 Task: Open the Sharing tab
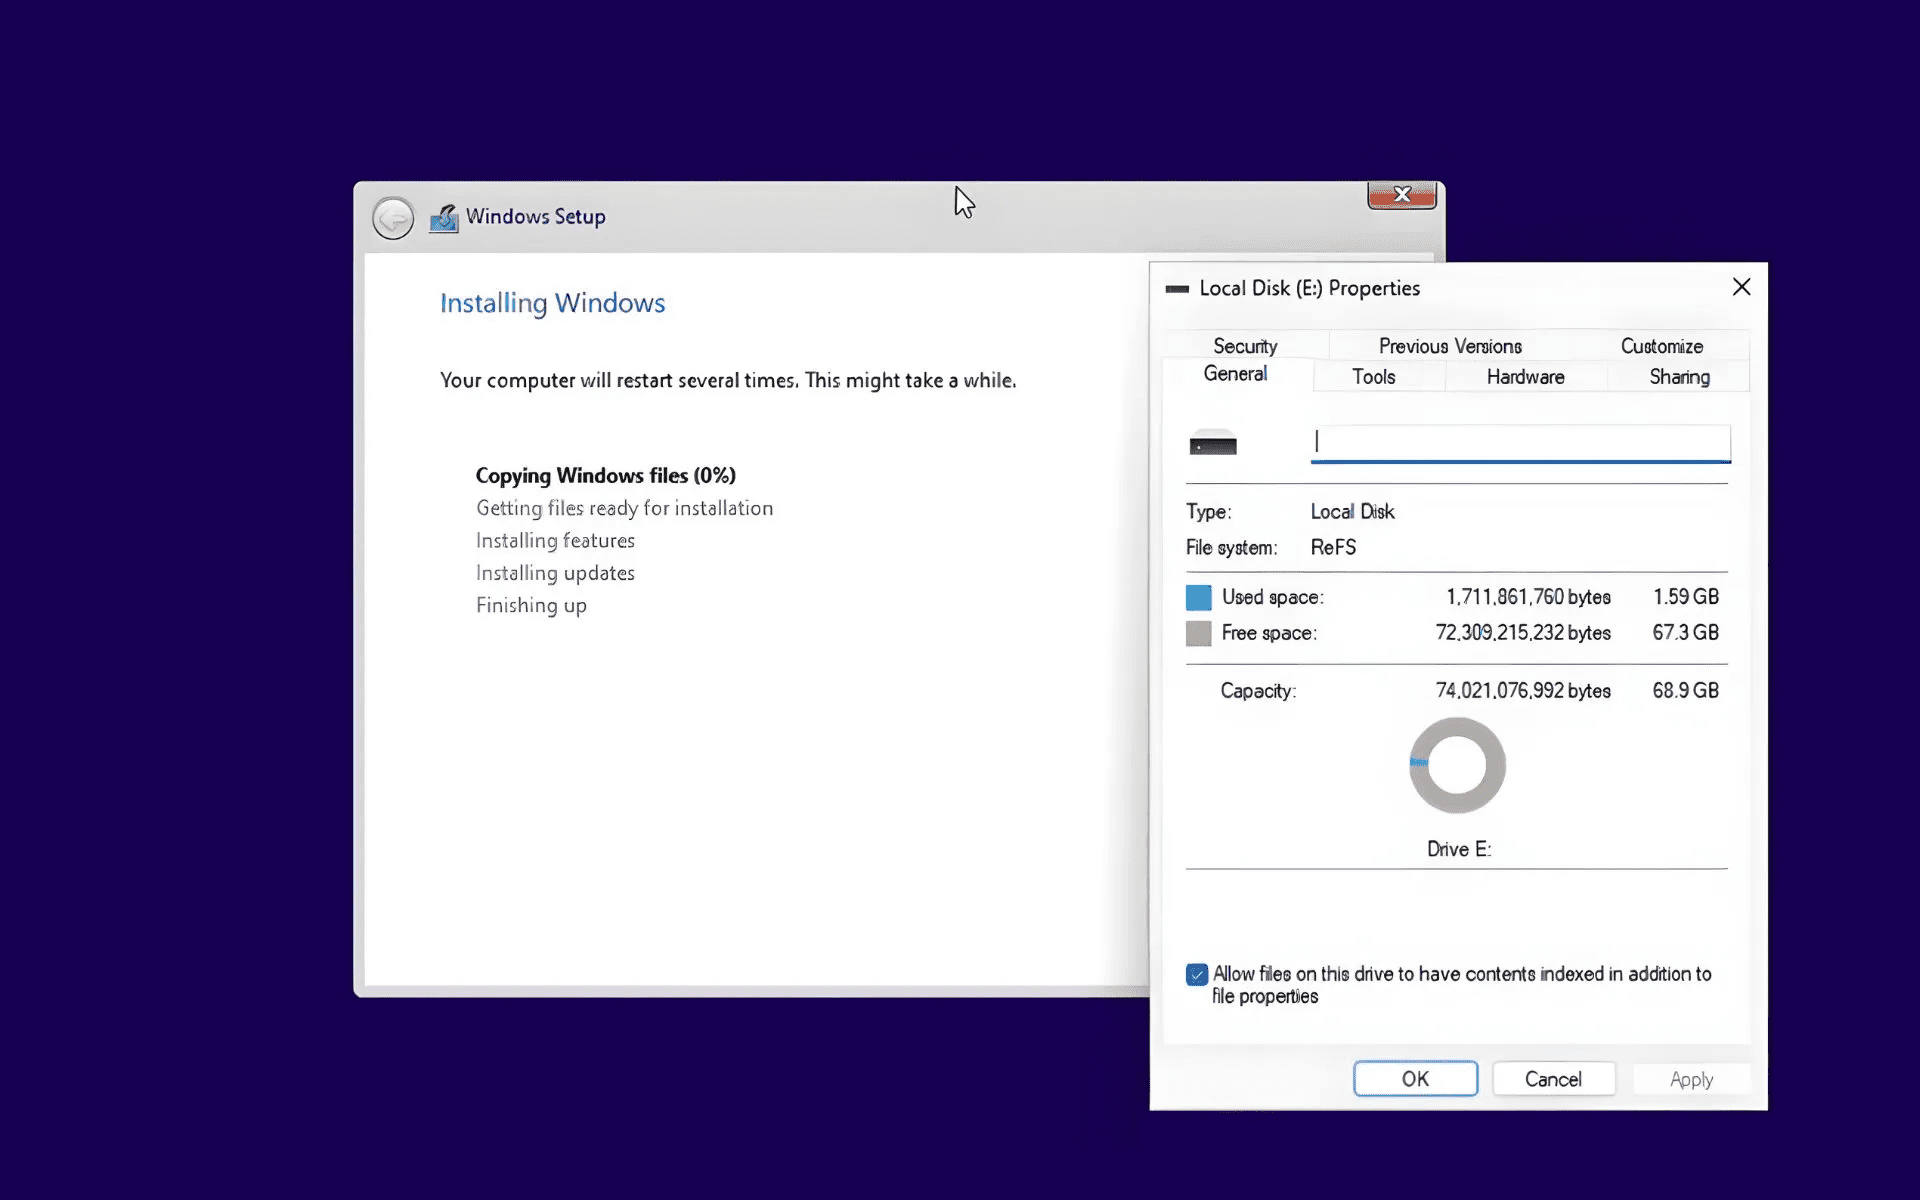pos(1679,377)
